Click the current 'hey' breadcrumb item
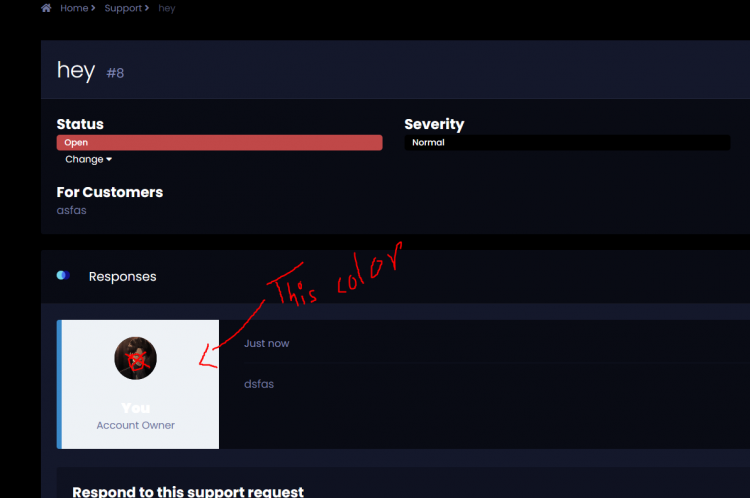The width and height of the screenshot is (750, 498). (166, 8)
